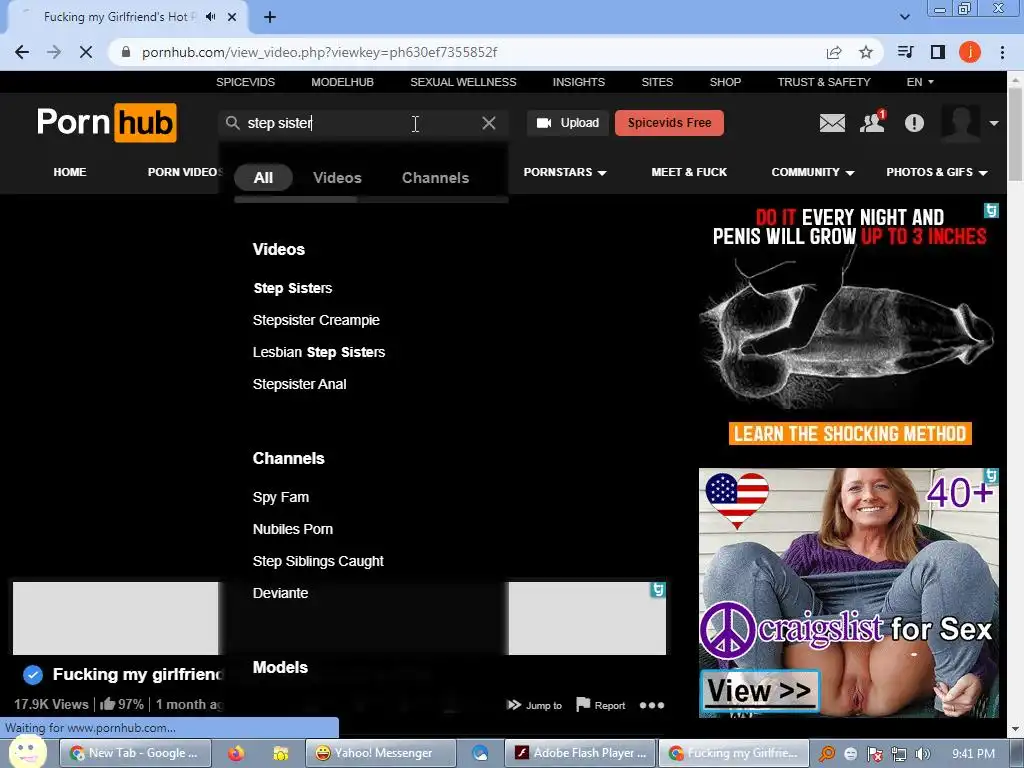The height and width of the screenshot is (768, 1024).
Task: Click the scrollbar down arrow at page bottom
Action: tap(1016, 729)
